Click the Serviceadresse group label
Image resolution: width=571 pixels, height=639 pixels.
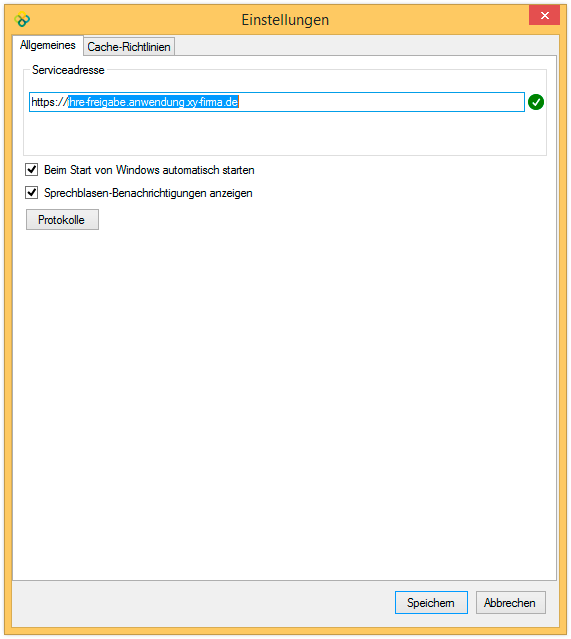pos(68,70)
